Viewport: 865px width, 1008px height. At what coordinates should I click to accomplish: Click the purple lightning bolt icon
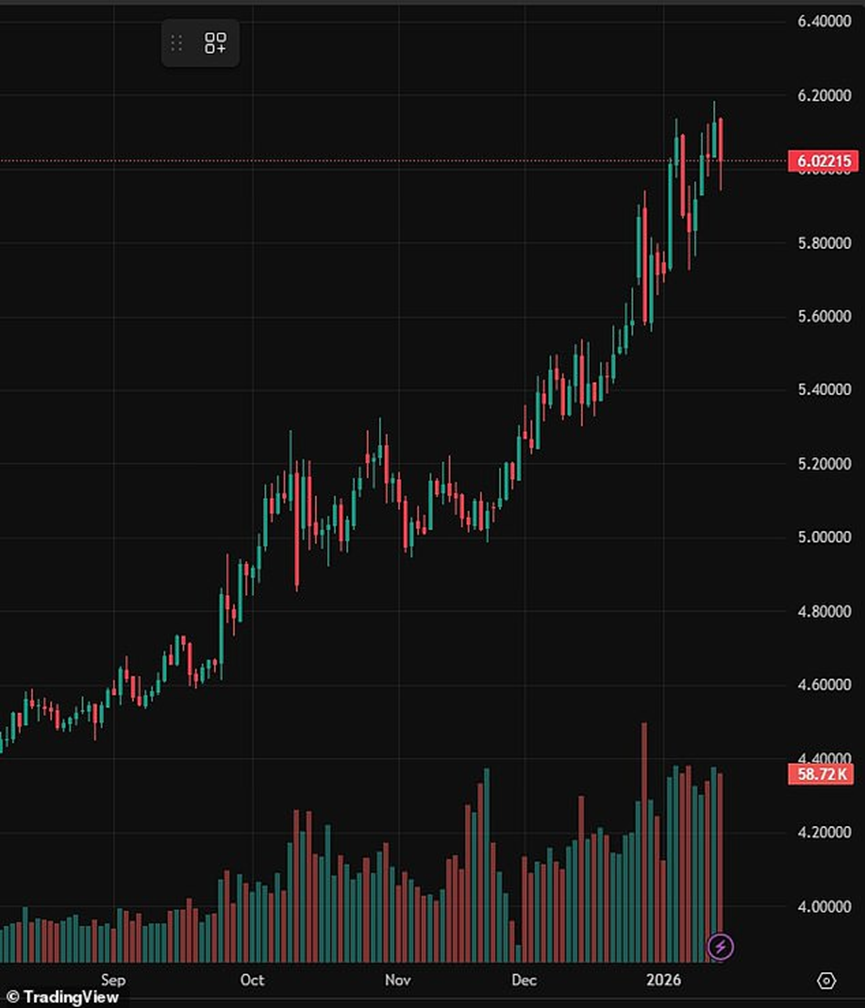[x=721, y=945]
